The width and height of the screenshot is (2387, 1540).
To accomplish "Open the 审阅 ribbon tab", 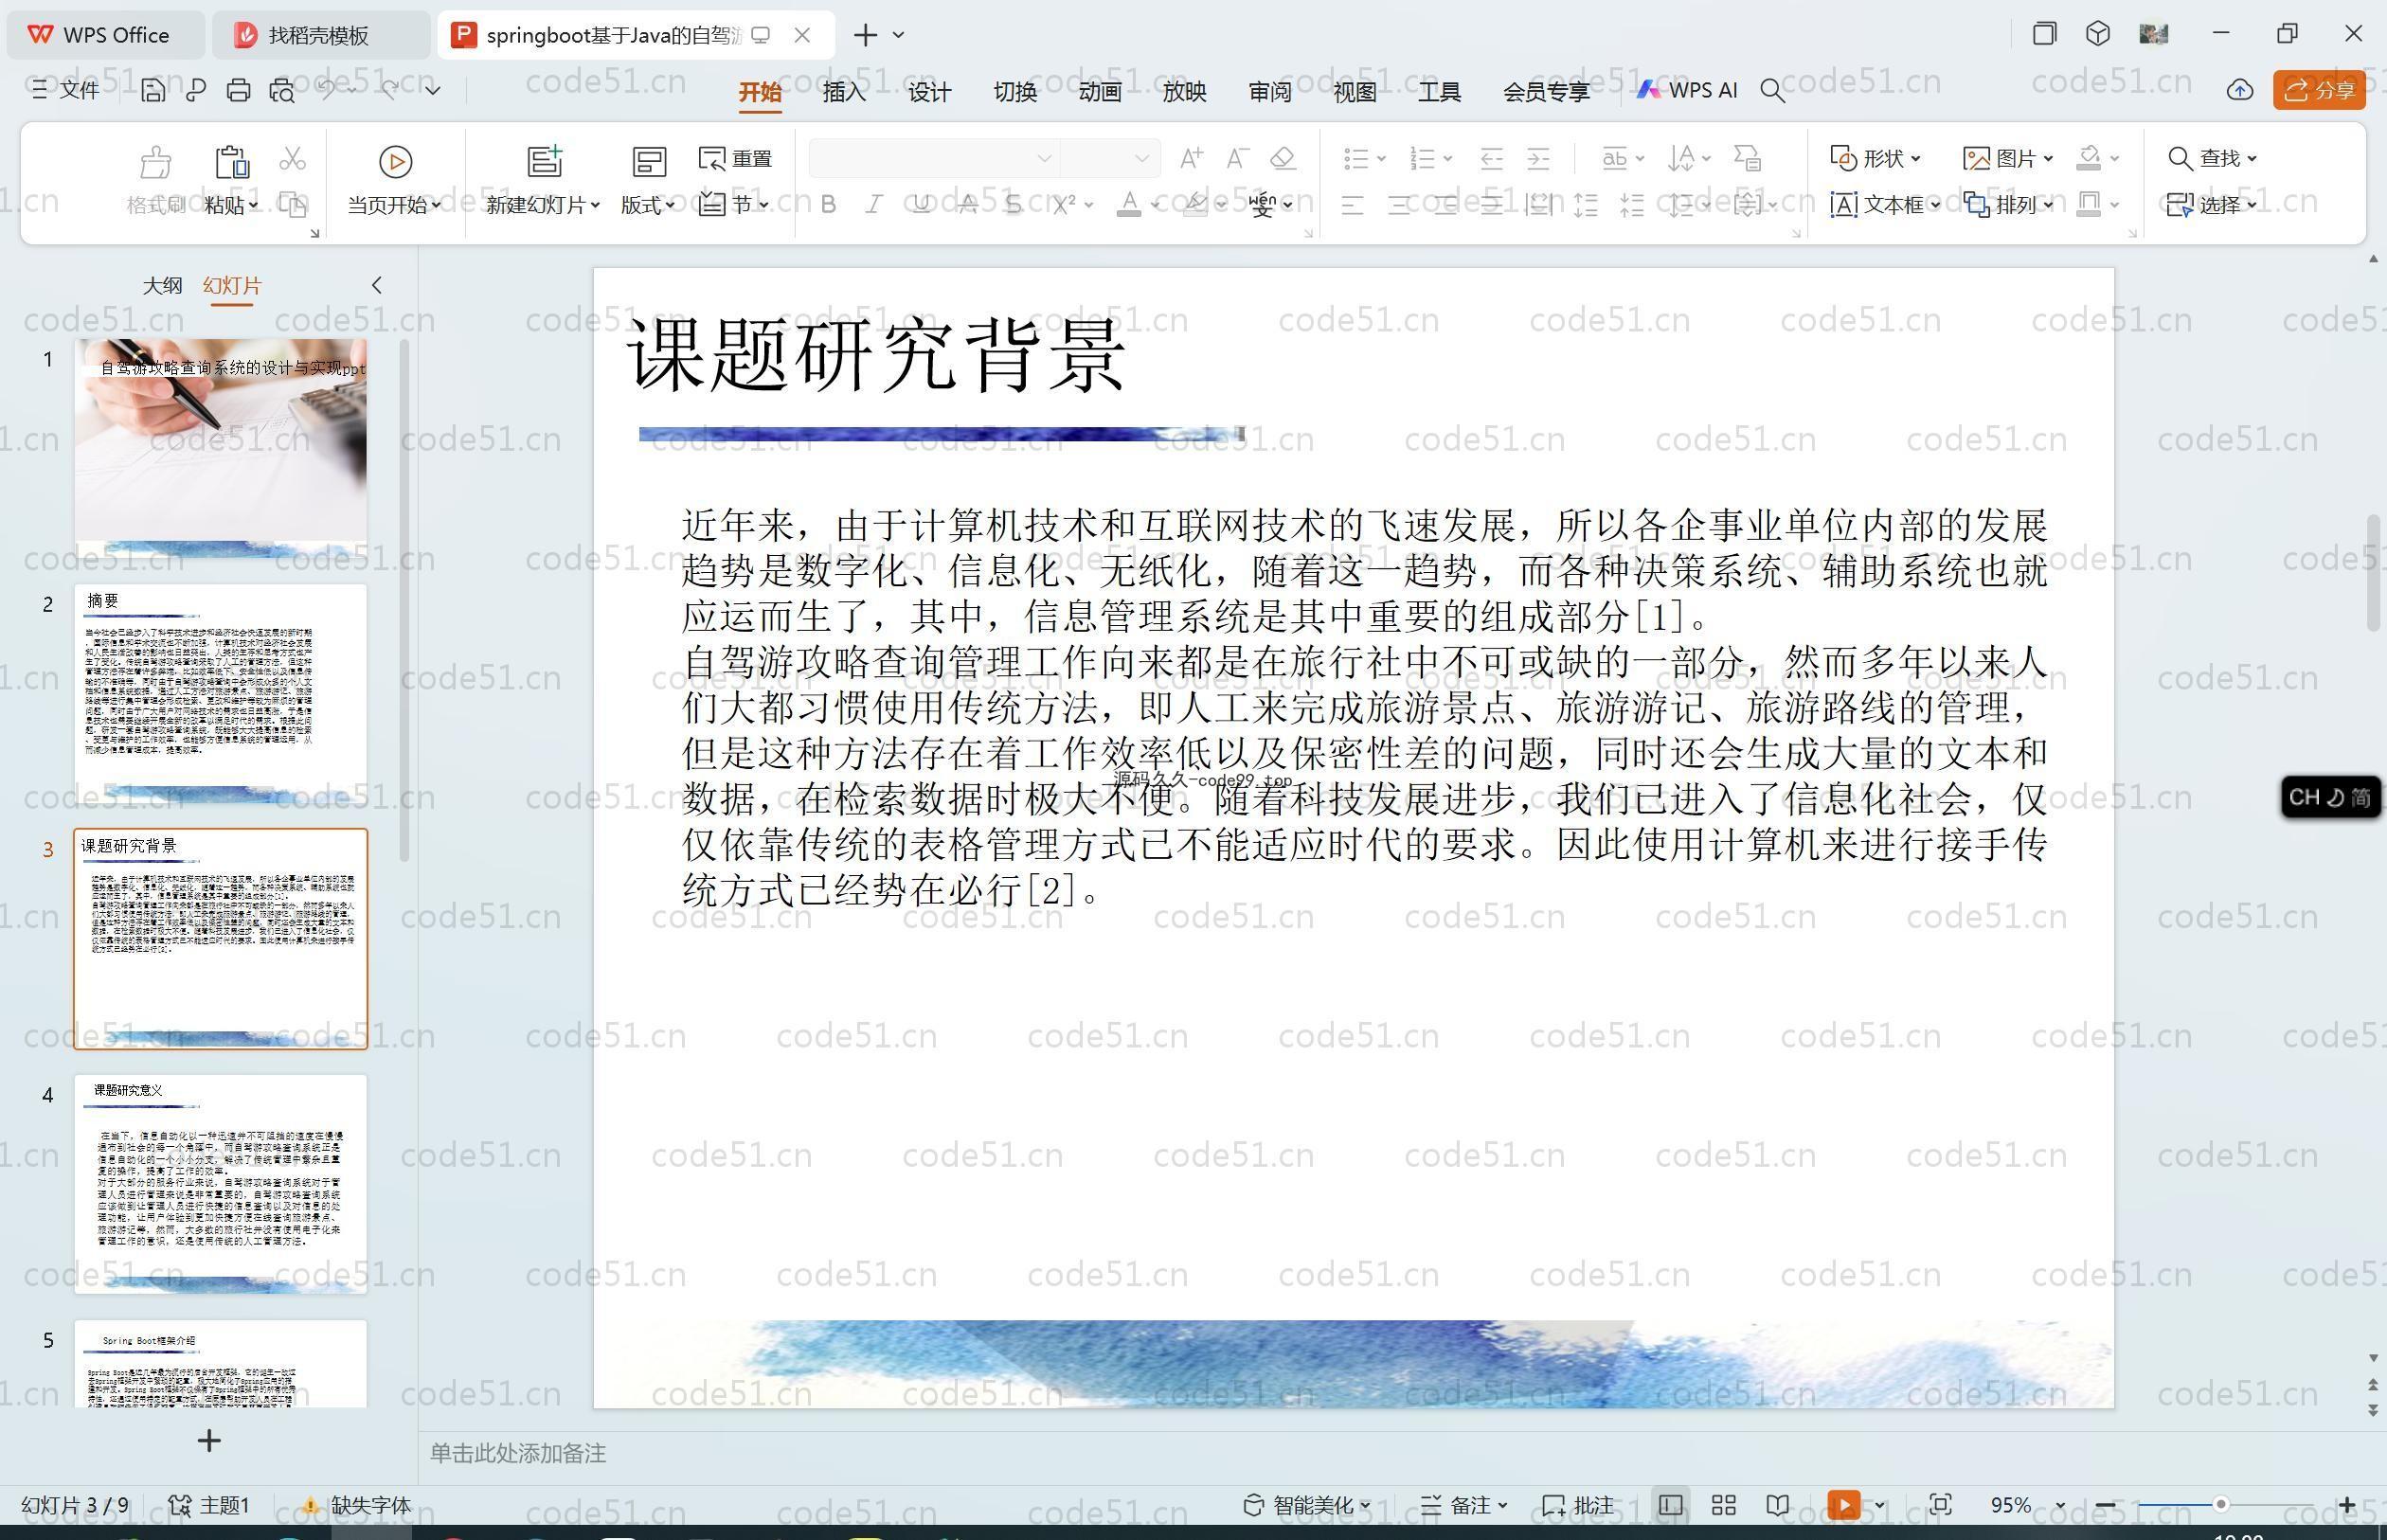I will pos(1269,92).
